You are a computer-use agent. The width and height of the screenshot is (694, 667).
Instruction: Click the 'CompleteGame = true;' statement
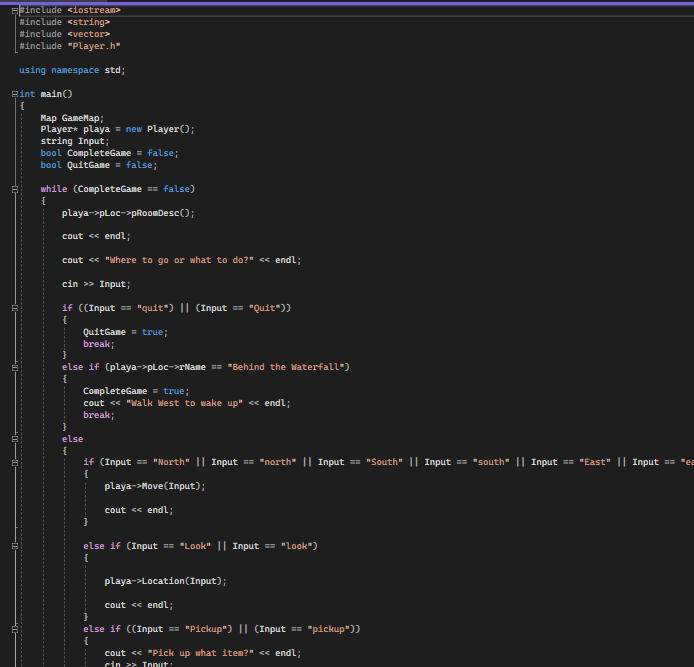[x=136, y=391]
